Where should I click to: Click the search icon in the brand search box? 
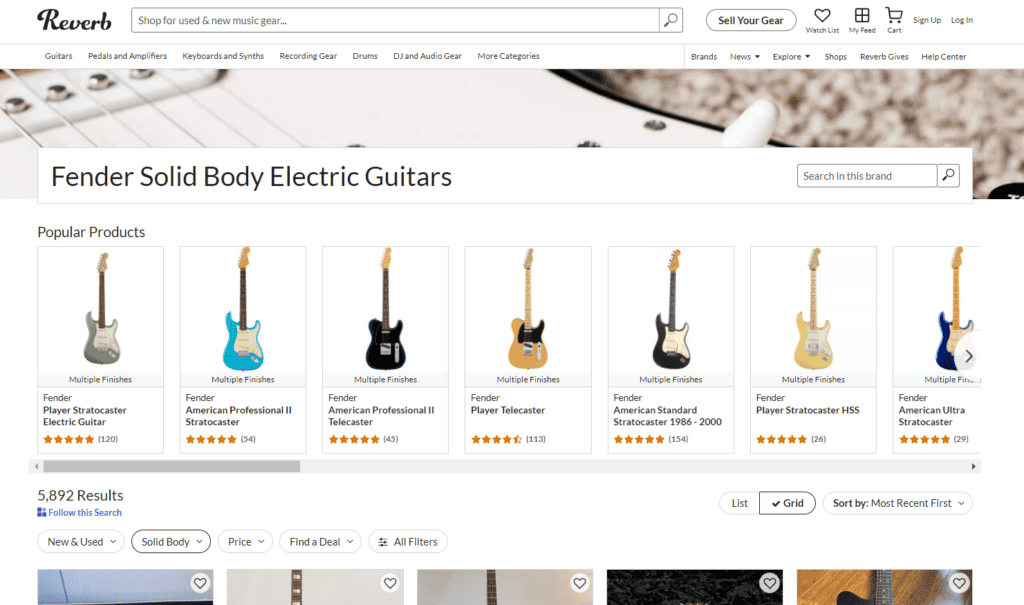946,175
